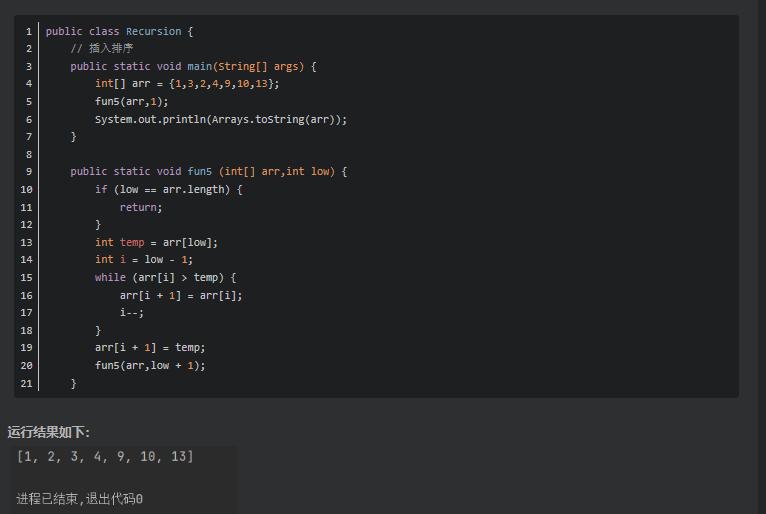
Task: Click 'int temp = arr[low];' line
Action: pyautogui.click(x=156, y=242)
